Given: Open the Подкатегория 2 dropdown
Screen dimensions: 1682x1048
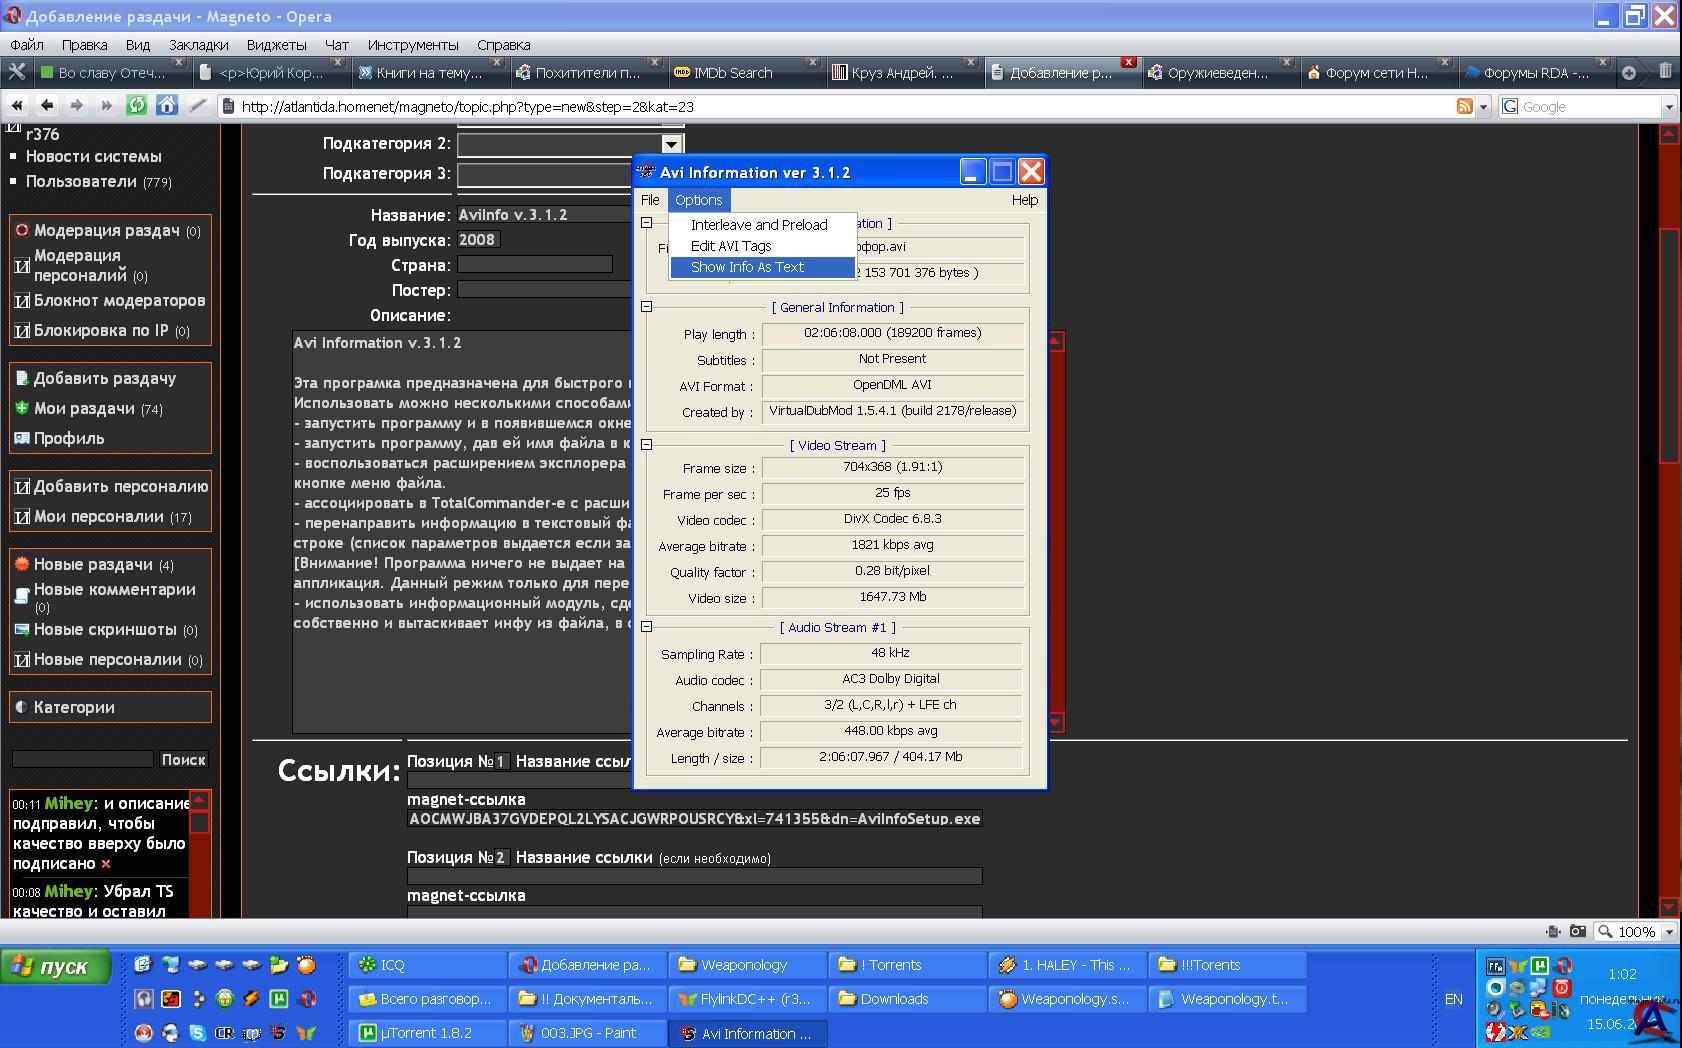Looking at the screenshot, I should (671, 144).
